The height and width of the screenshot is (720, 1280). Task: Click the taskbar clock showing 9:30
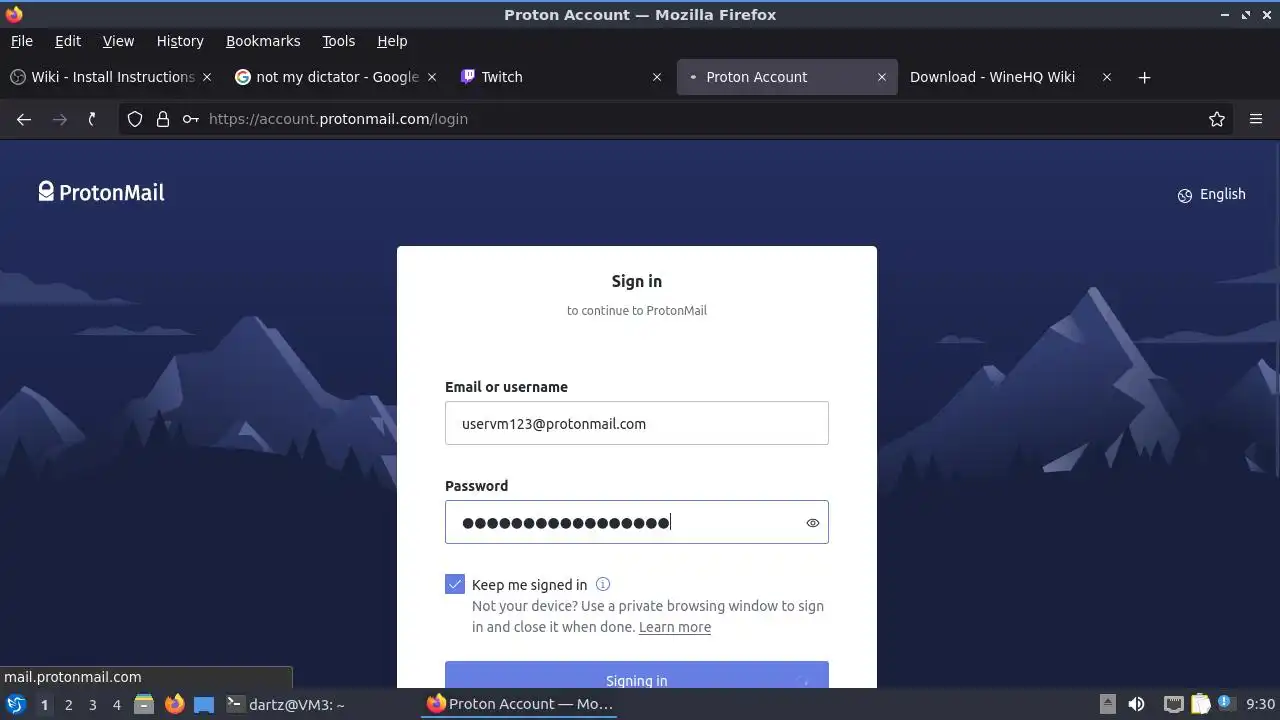coord(1260,704)
